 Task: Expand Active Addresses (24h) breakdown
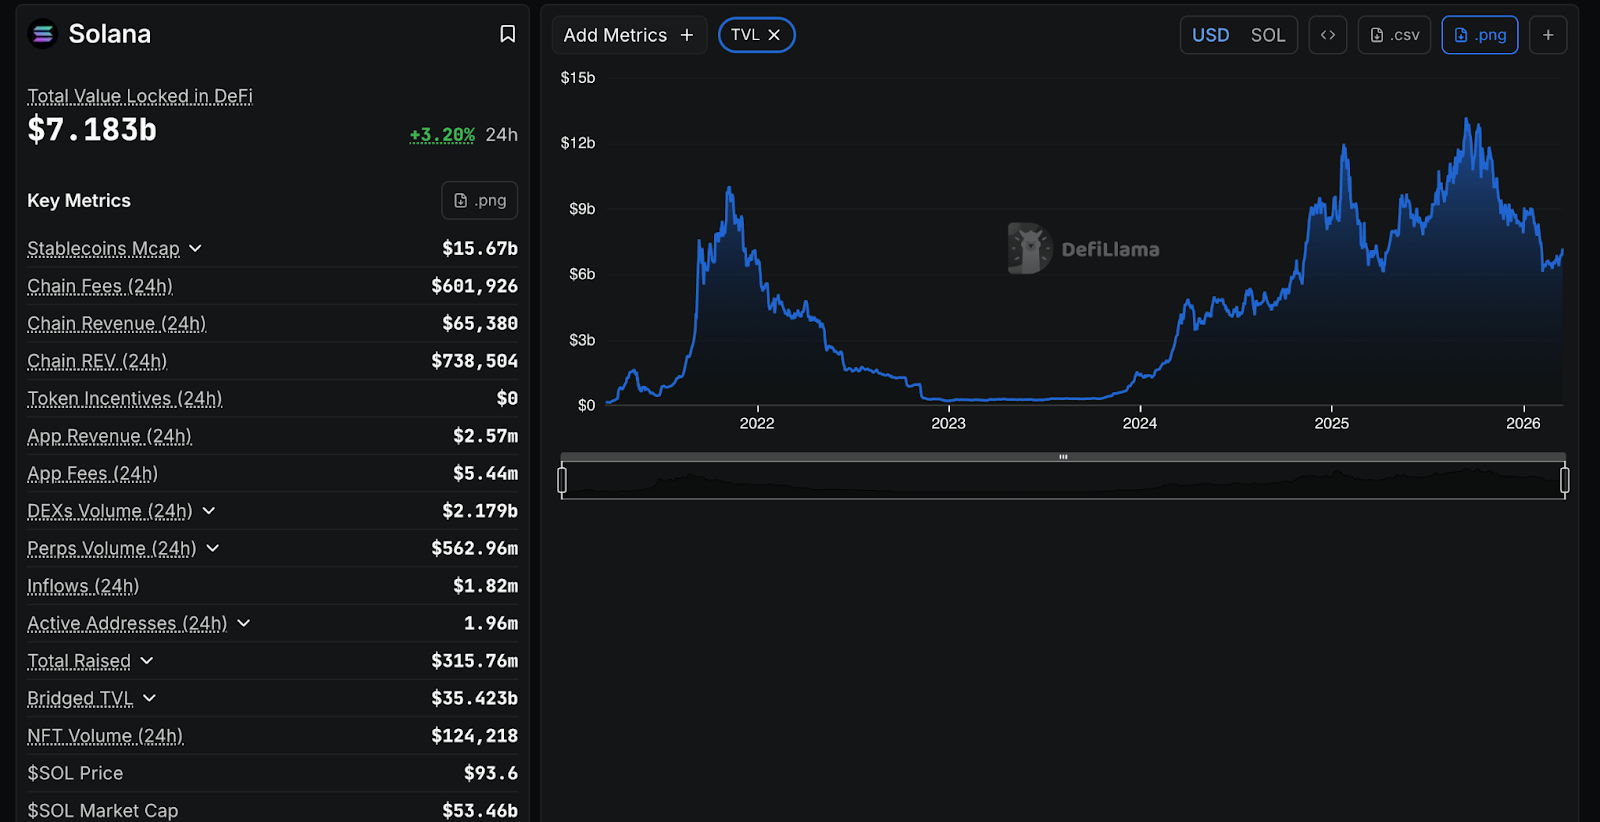[x=244, y=623]
